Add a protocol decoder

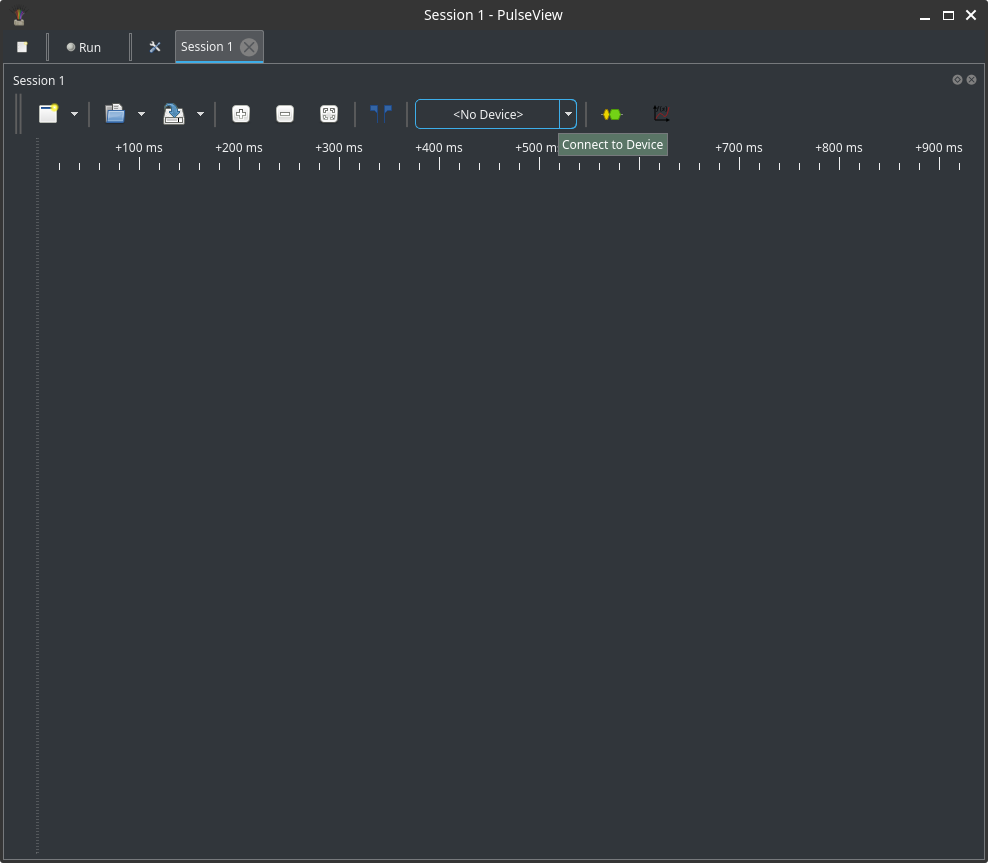click(x=611, y=114)
